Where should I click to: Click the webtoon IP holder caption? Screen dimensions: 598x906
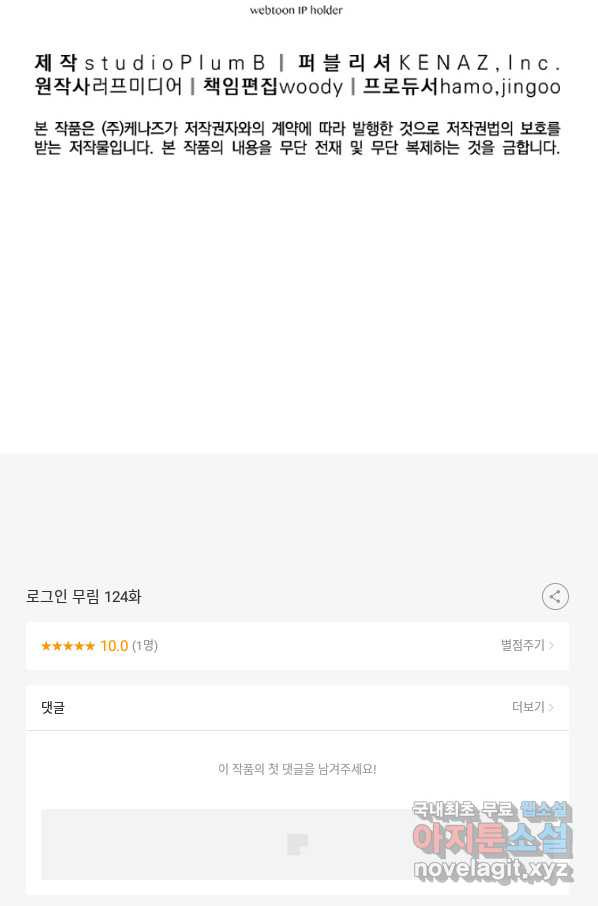[x=296, y=10]
